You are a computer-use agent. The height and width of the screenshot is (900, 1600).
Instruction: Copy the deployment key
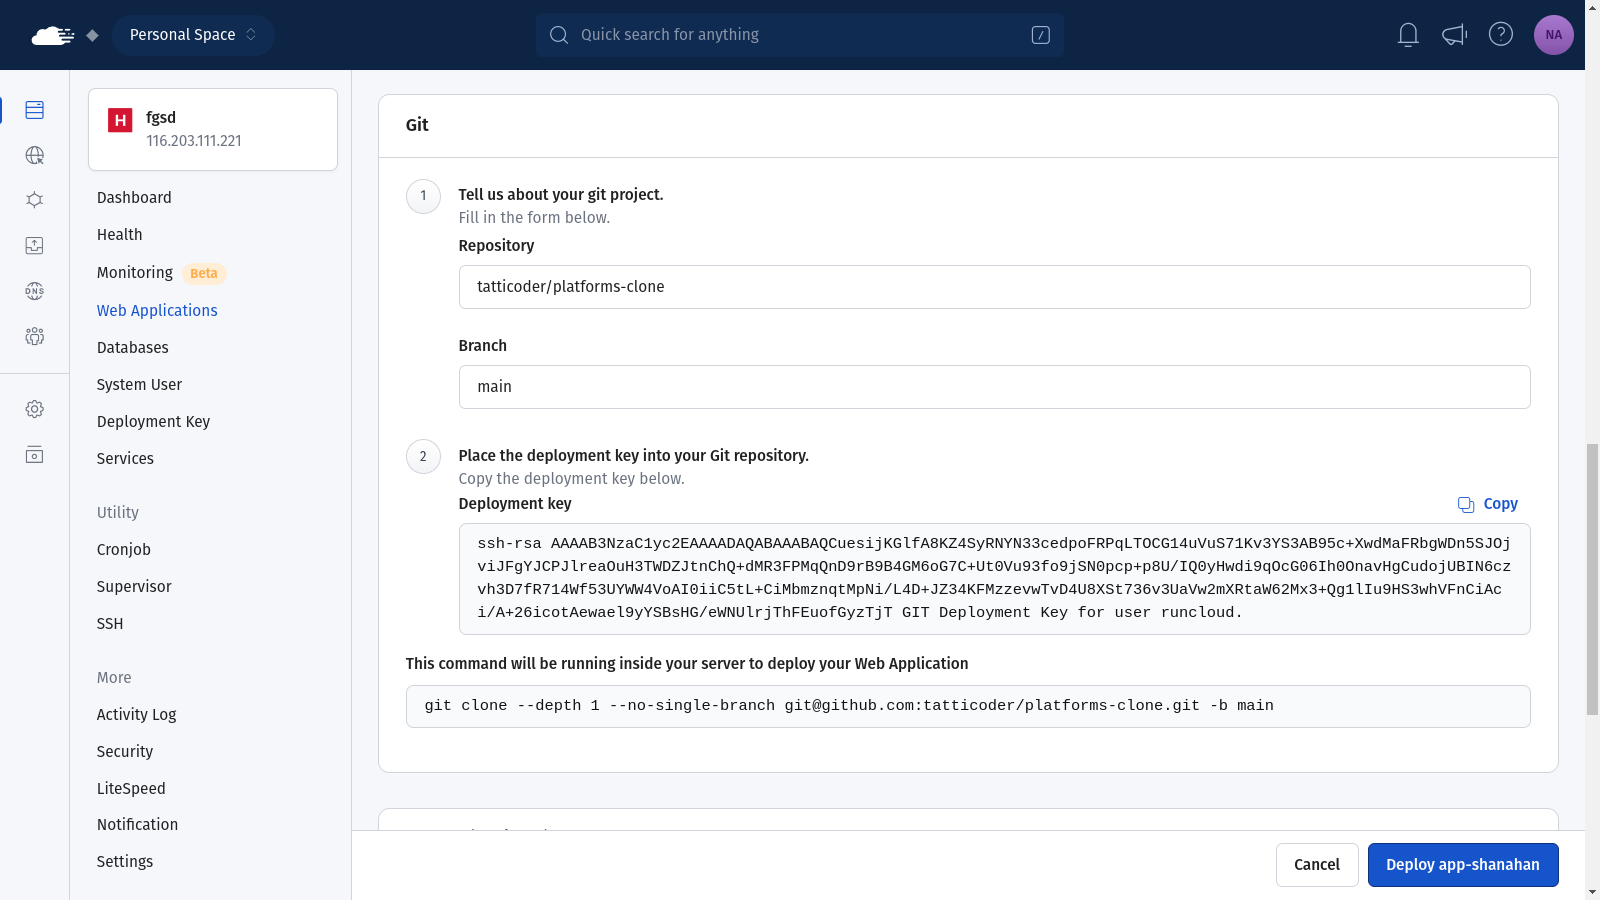tap(1488, 504)
